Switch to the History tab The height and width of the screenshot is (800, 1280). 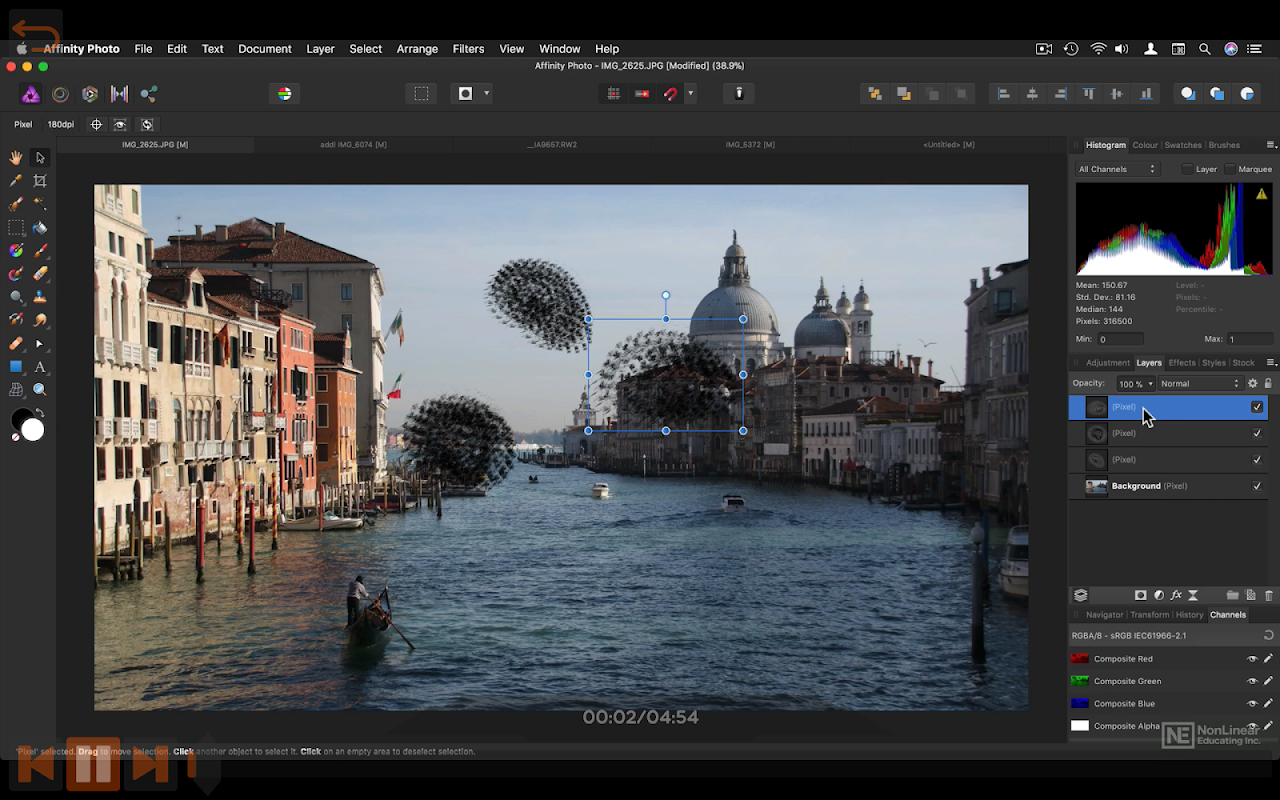coord(1189,615)
